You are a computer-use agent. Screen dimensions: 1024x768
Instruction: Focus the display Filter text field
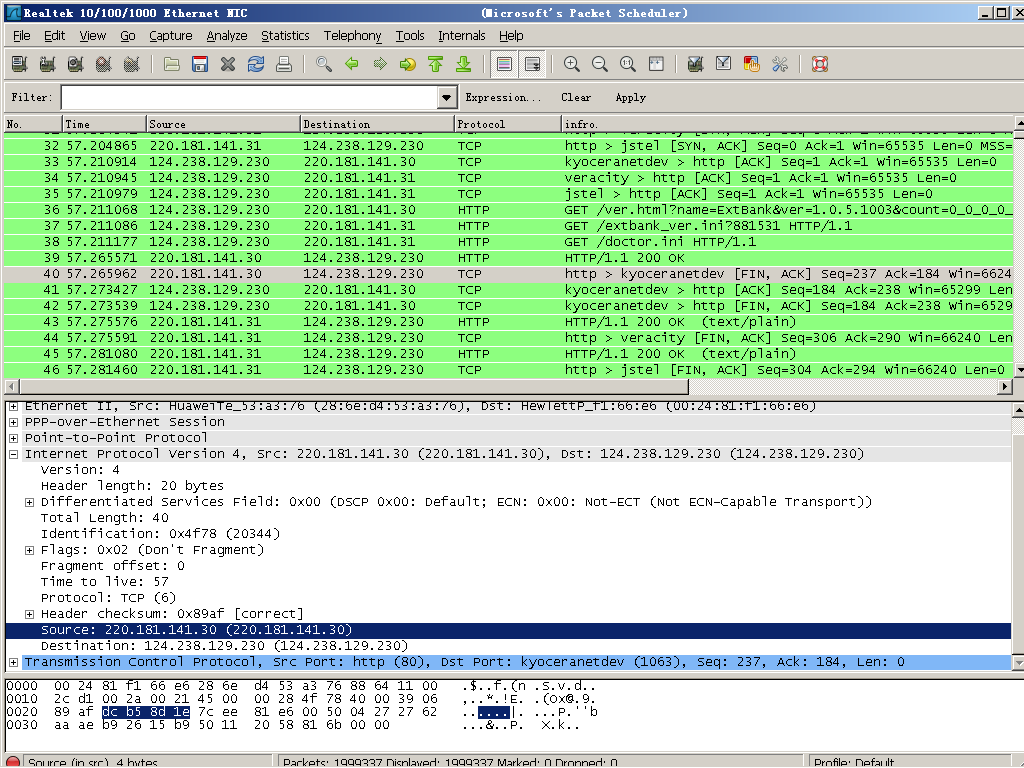pyautogui.click(x=249, y=97)
